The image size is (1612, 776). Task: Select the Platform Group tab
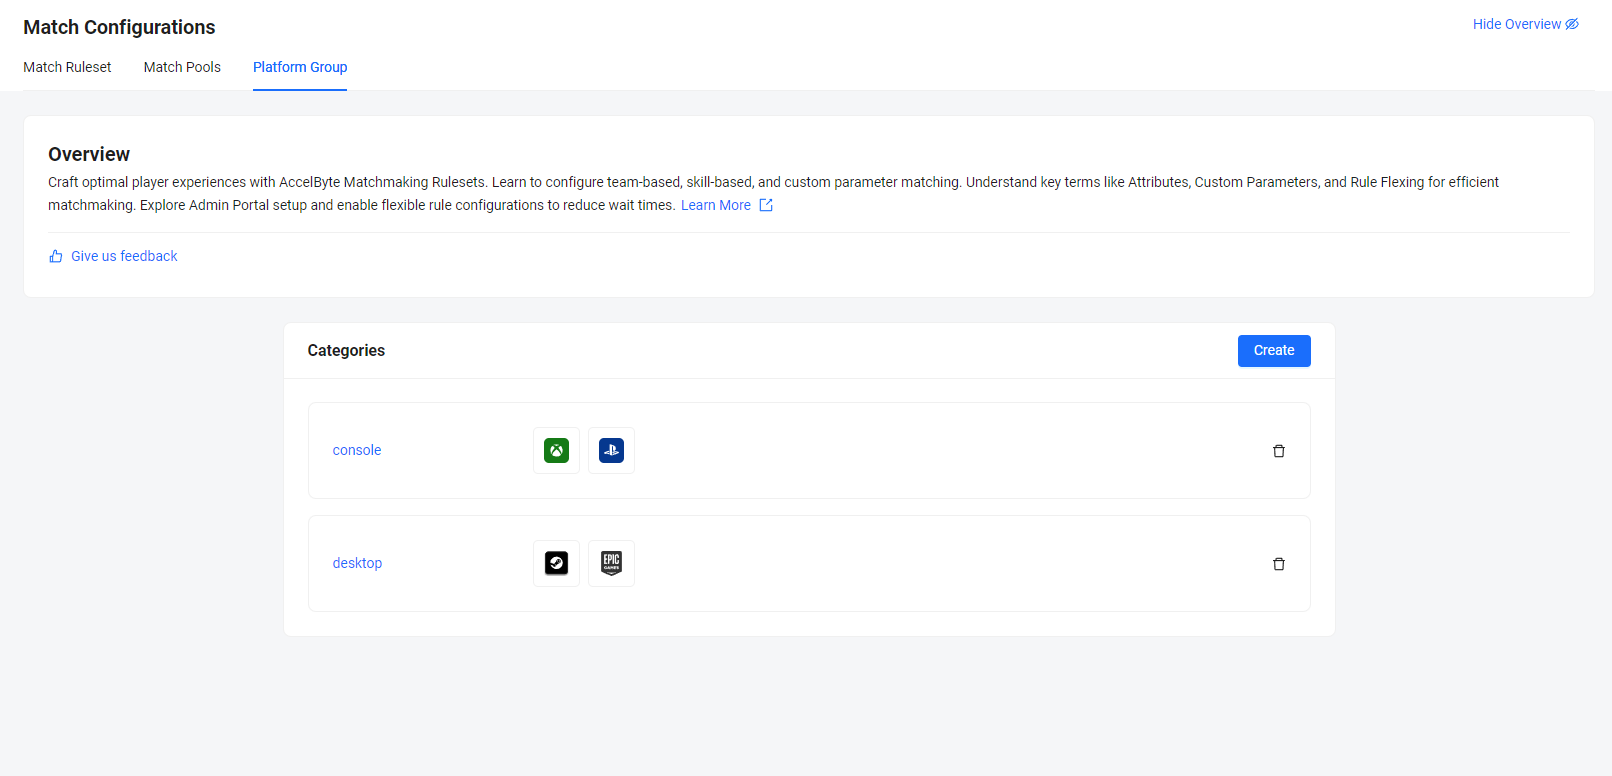pos(300,67)
